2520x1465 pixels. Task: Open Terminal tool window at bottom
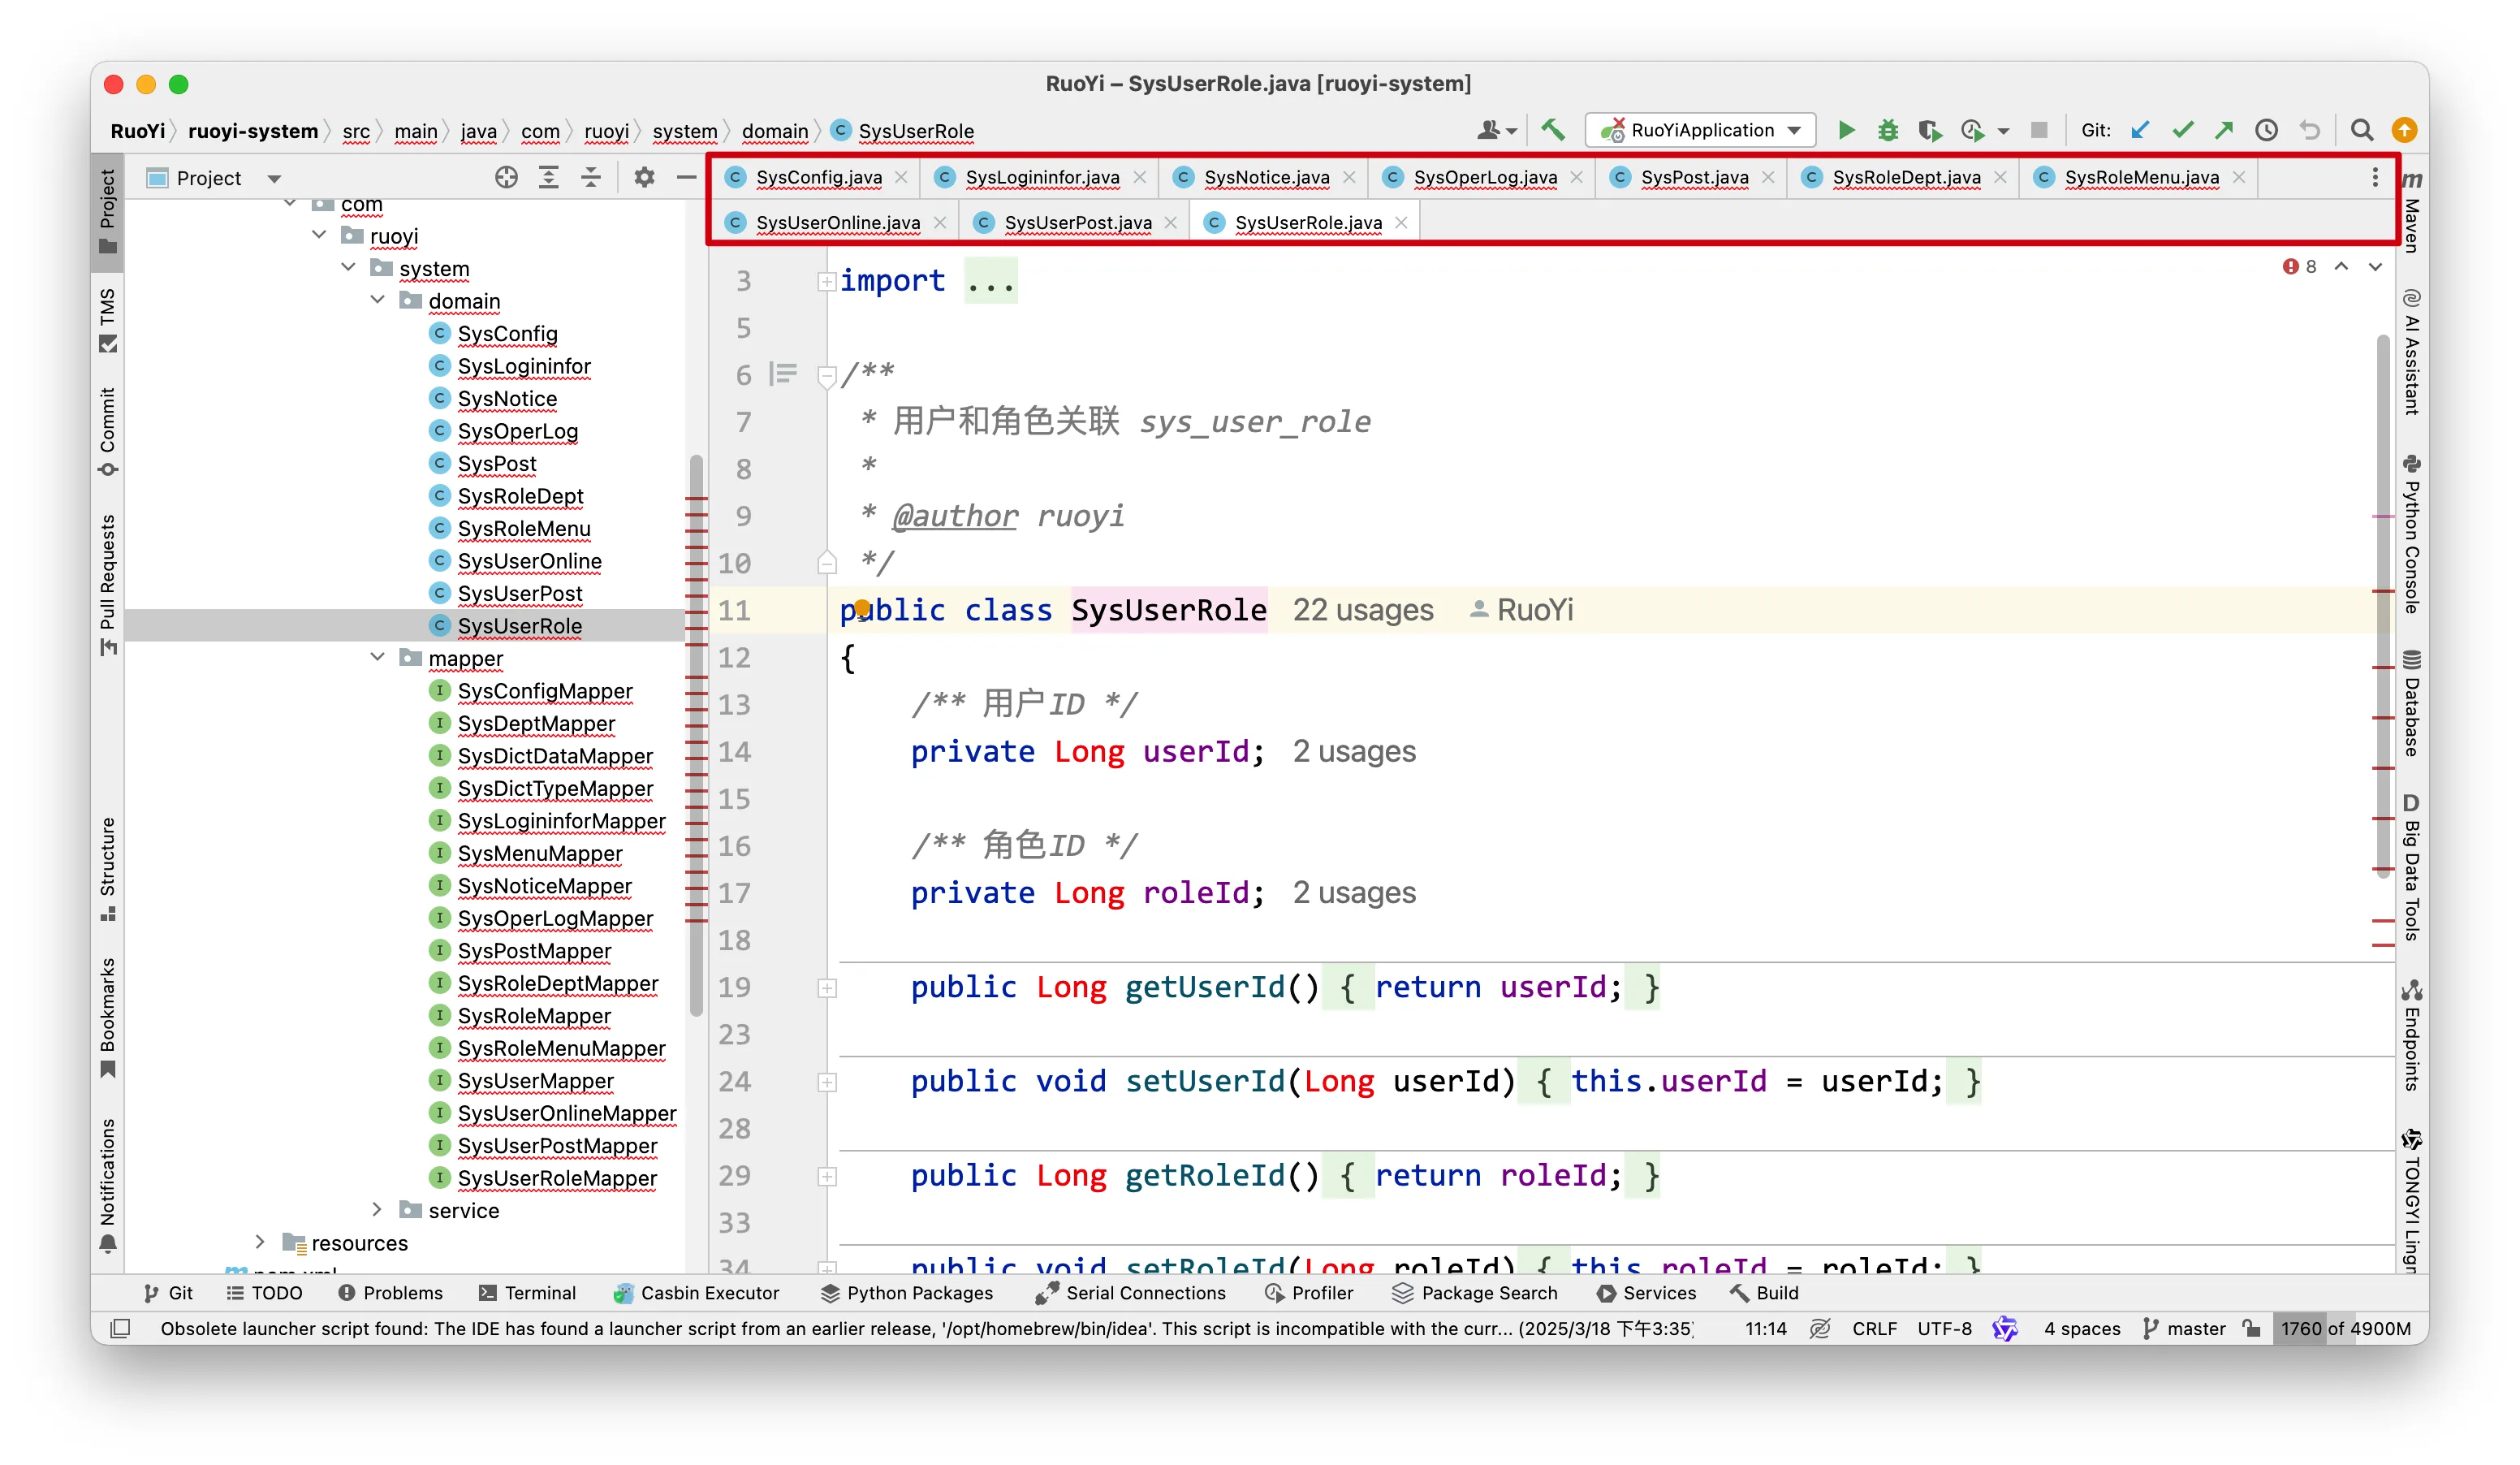[528, 1292]
